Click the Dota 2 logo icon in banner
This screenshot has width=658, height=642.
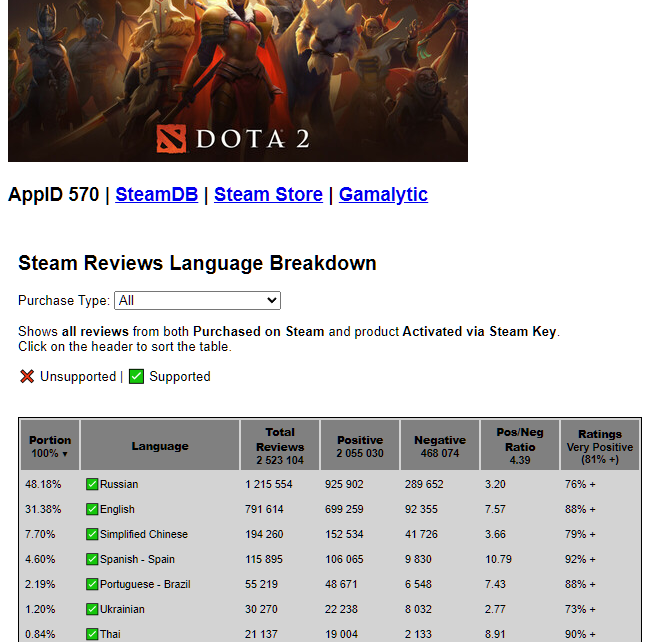point(171,139)
